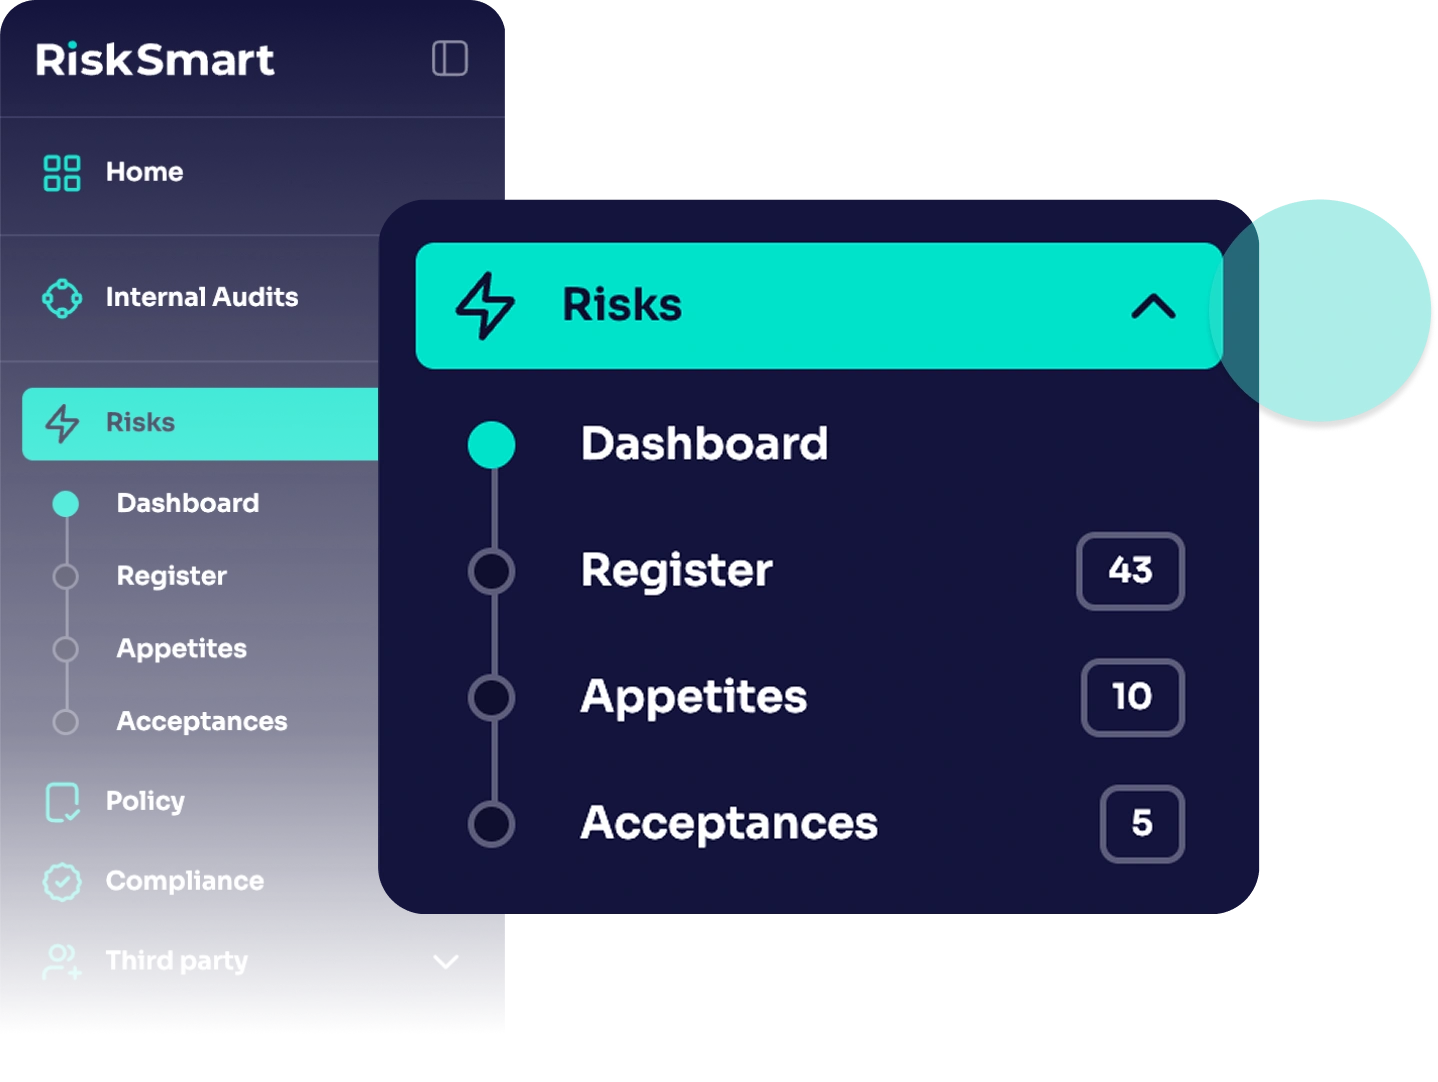Click the Home grid icon
Screen dimensions: 1438x1082
pyautogui.click(x=62, y=172)
